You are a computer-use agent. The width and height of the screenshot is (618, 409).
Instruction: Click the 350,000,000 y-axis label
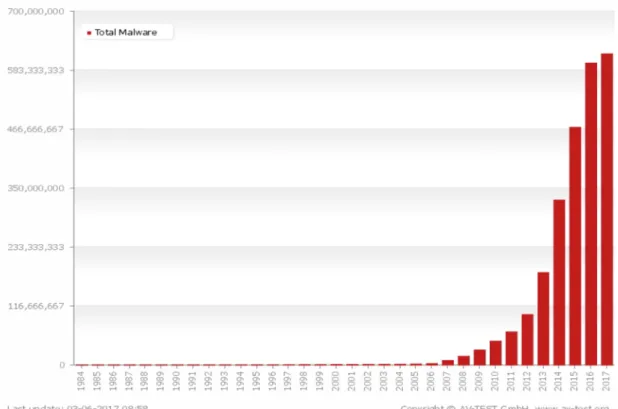click(36, 188)
